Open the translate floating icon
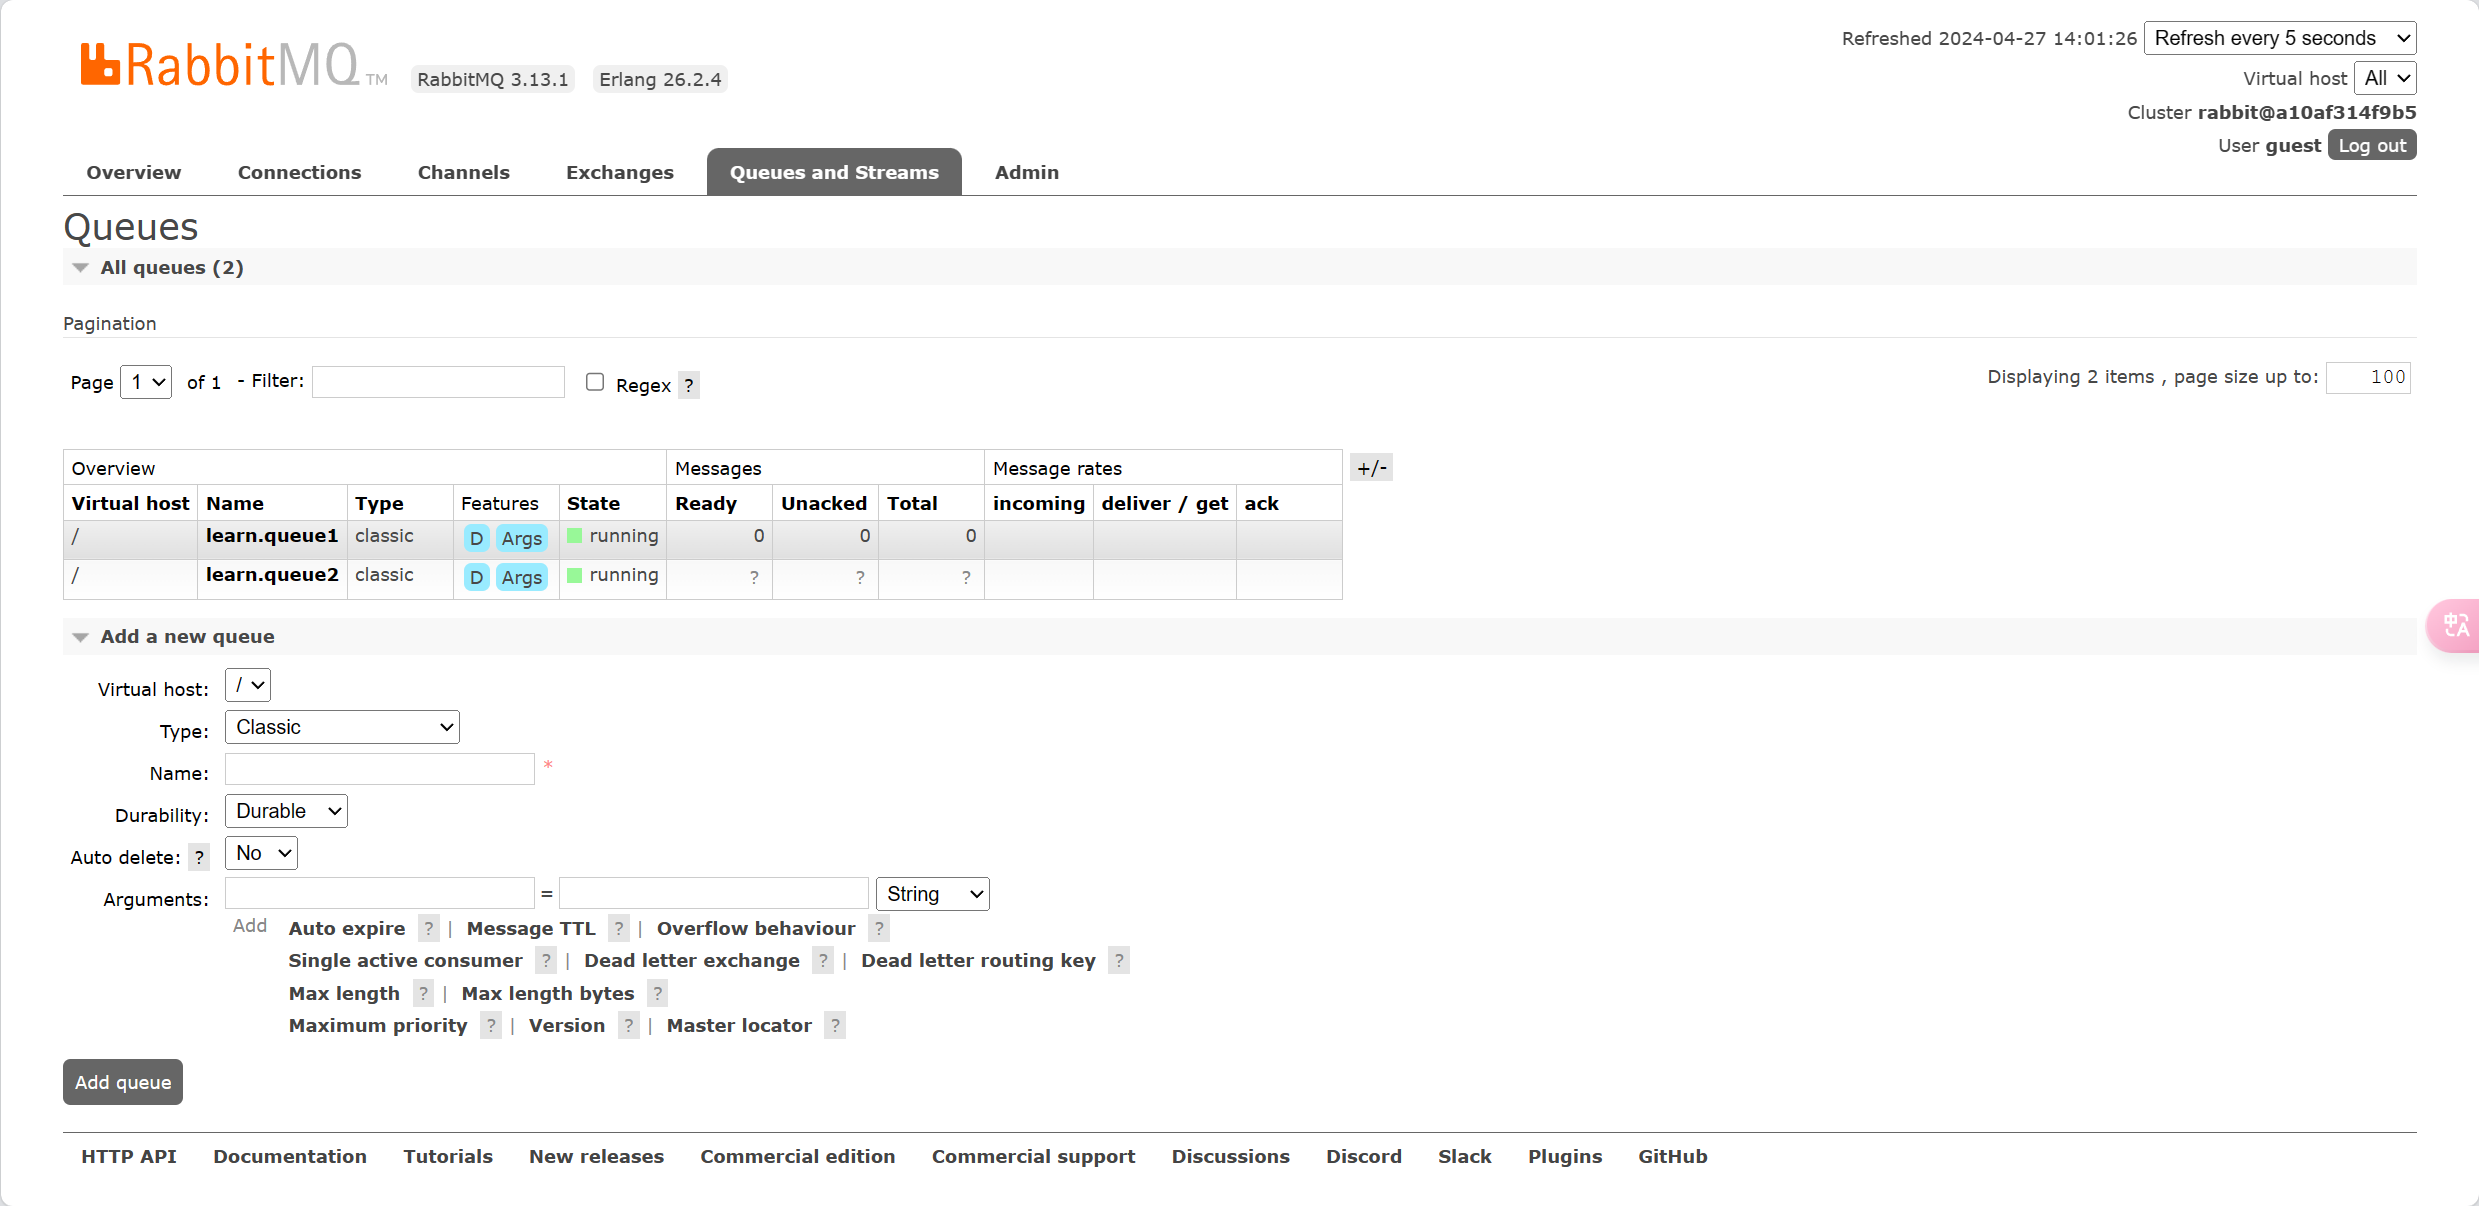The width and height of the screenshot is (2479, 1206). click(x=2454, y=626)
